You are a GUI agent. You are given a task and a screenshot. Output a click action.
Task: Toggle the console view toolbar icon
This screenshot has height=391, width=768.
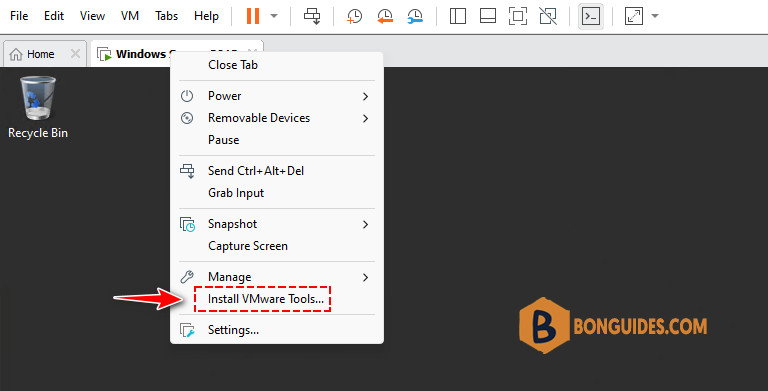coord(591,17)
